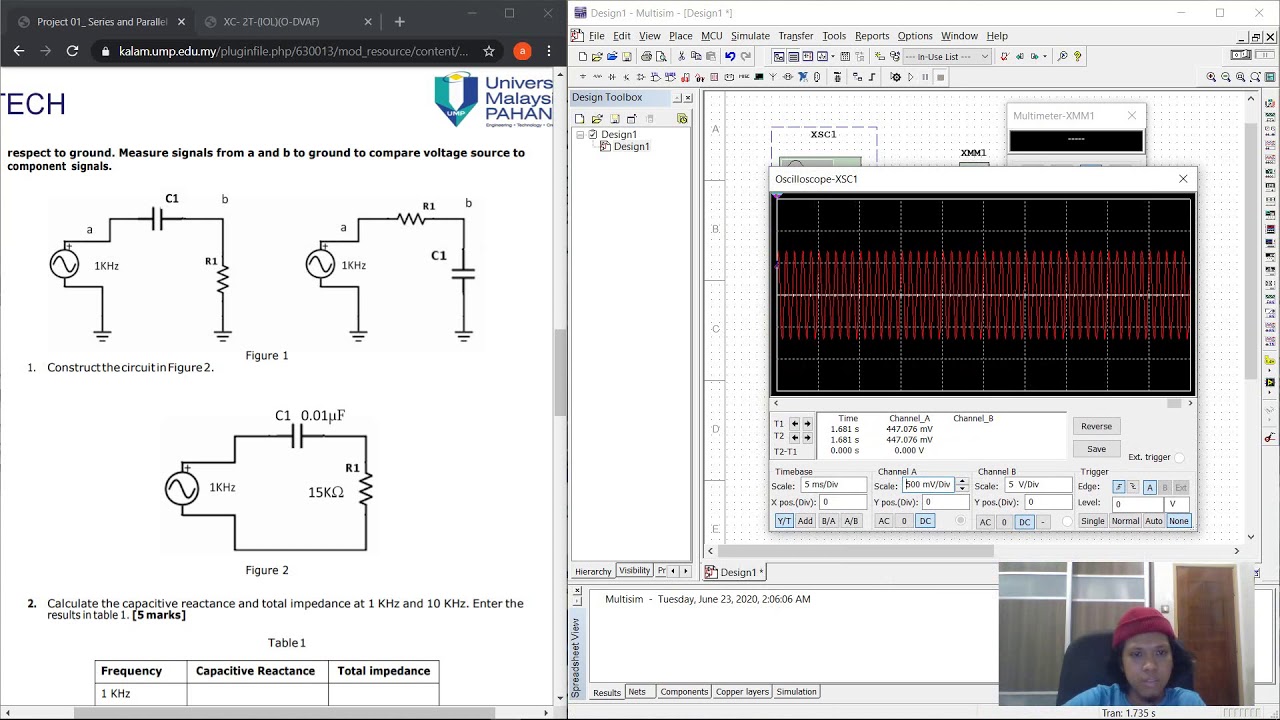Switch to the Nets tab in Spreadsheet View
The image size is (1280, 720).
point(637,692)
